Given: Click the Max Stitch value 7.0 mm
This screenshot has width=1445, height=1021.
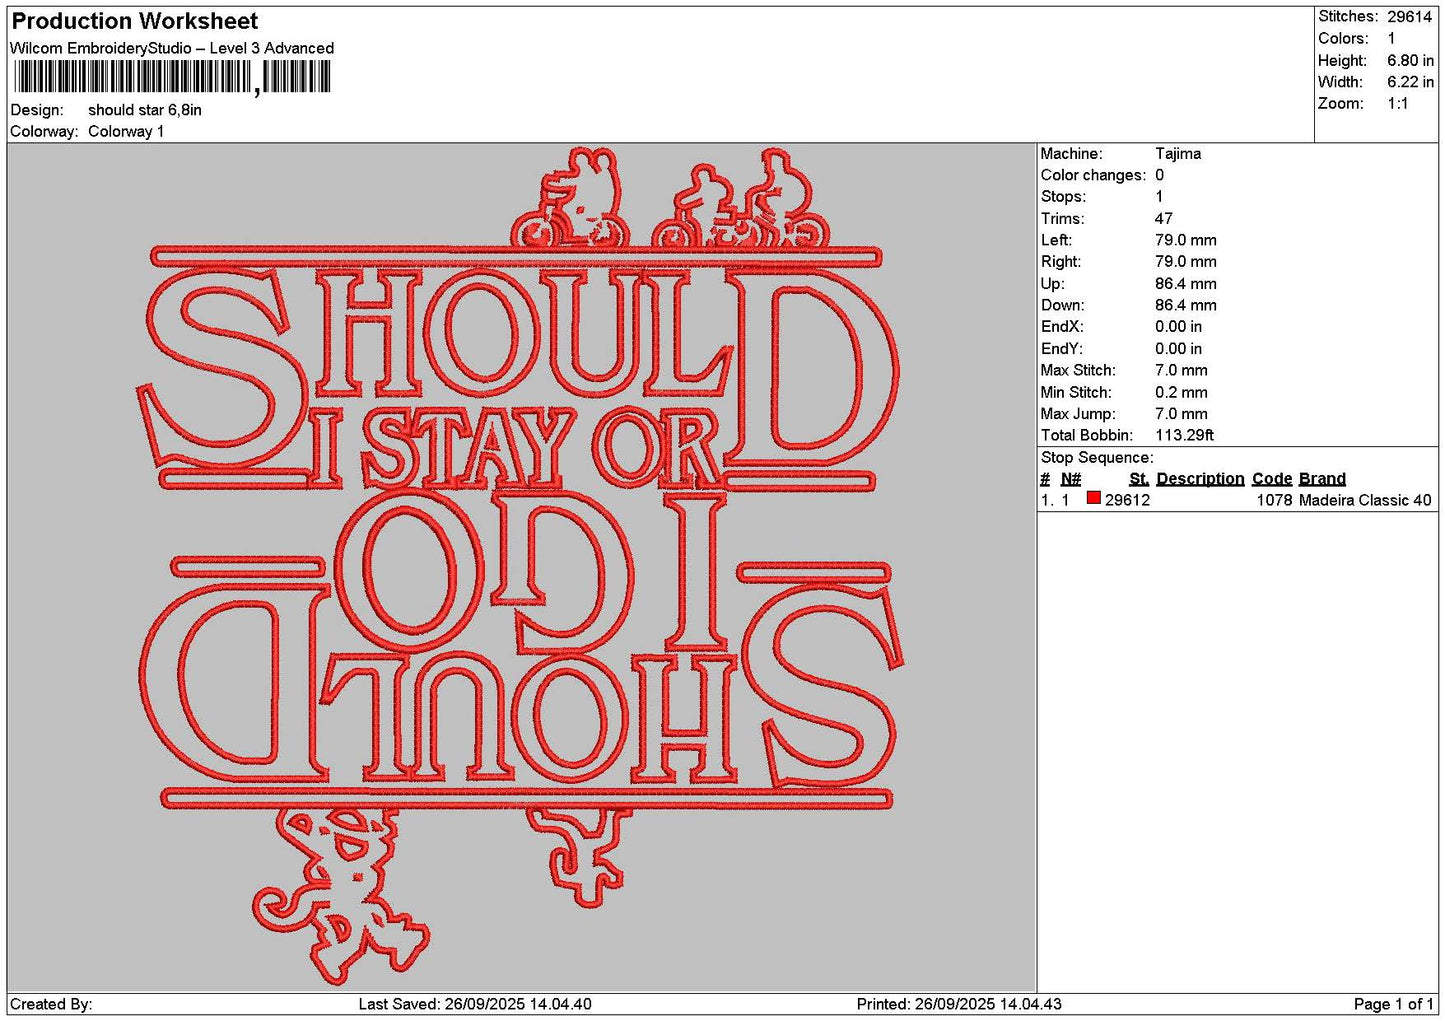Looking at the screenshot, I should 1181,370.
